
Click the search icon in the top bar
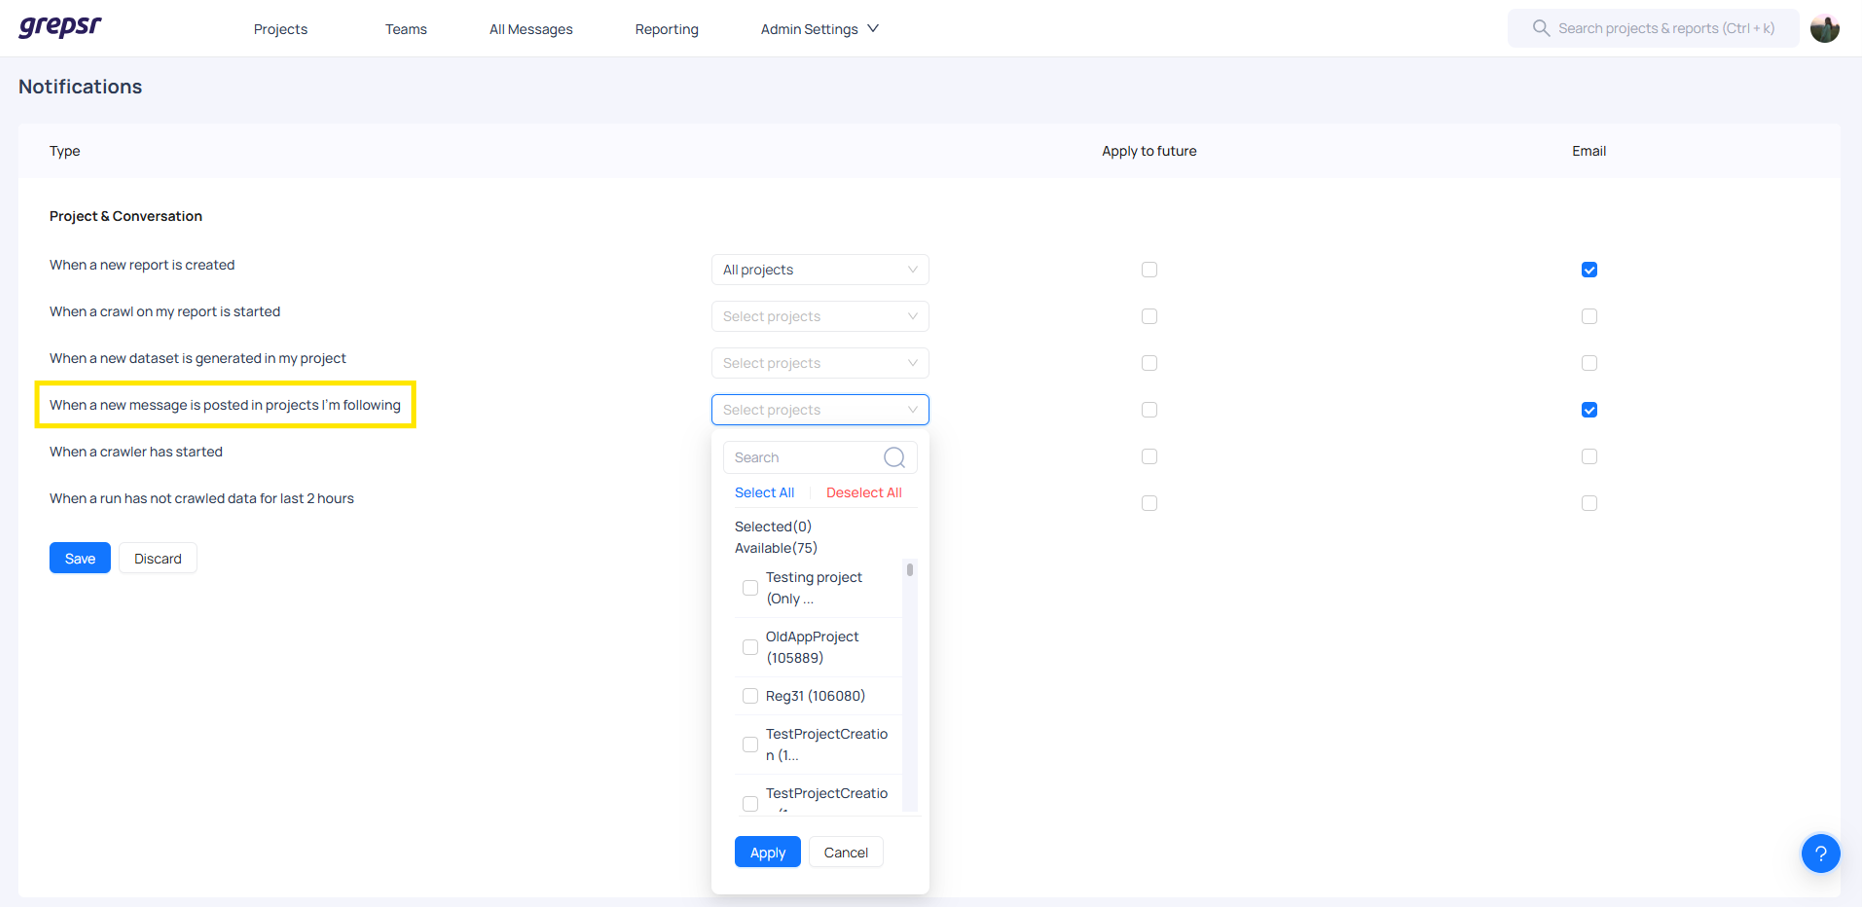1541,28
